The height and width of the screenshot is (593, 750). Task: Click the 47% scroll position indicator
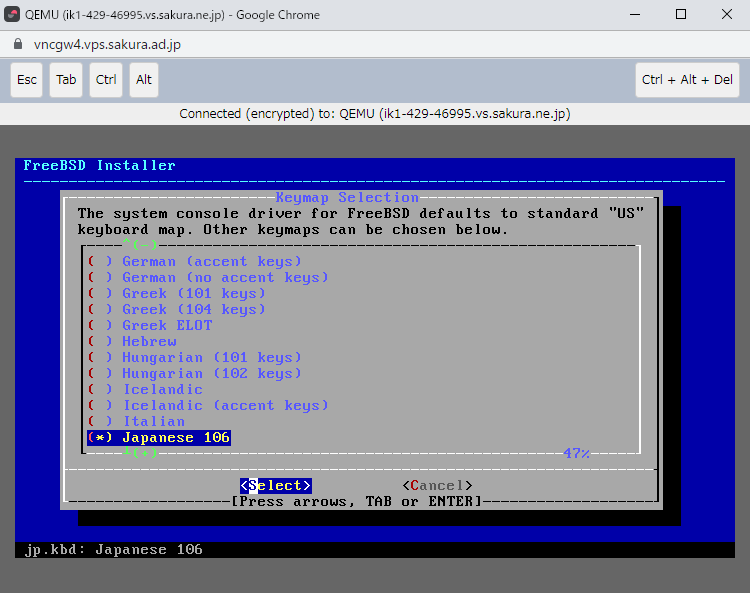tap(576, 453)
